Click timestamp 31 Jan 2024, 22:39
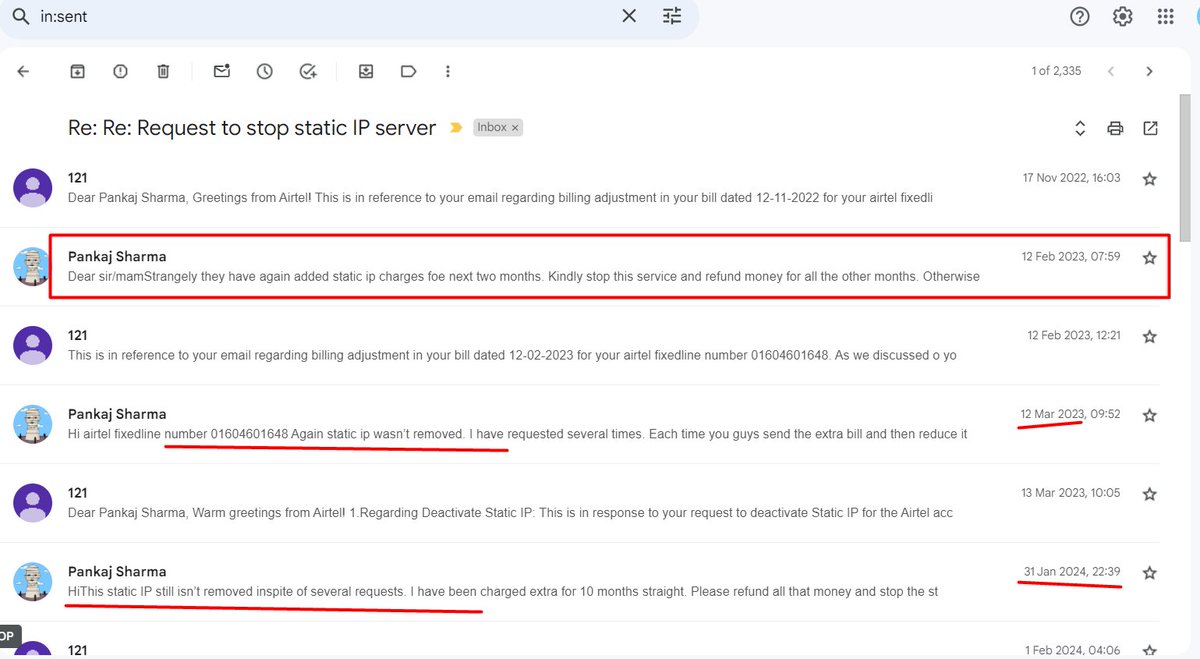The image size is (1200, 659). click(1072, 572)
